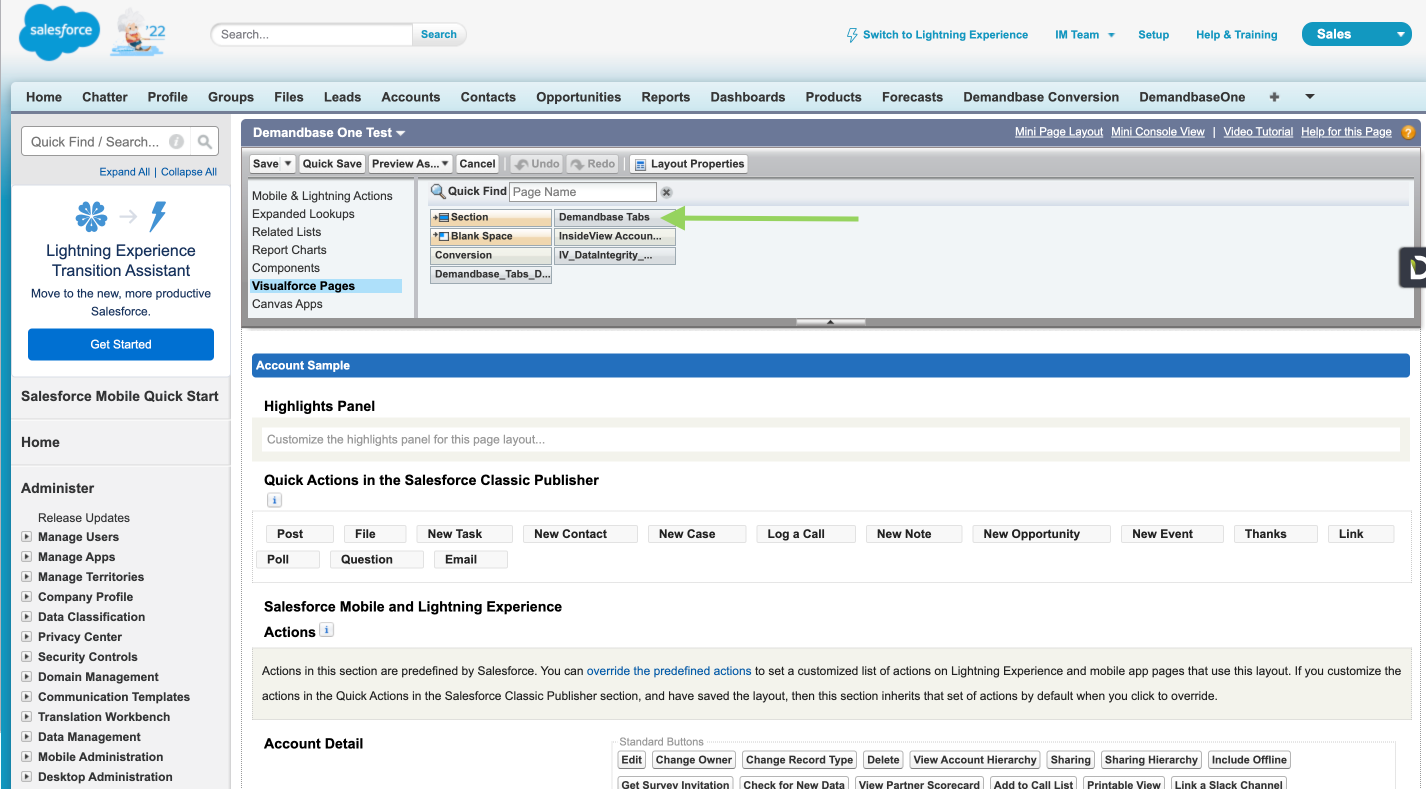Click the View Account Hierarchy button
1426x789 pixels.
[x=975, y=760]
